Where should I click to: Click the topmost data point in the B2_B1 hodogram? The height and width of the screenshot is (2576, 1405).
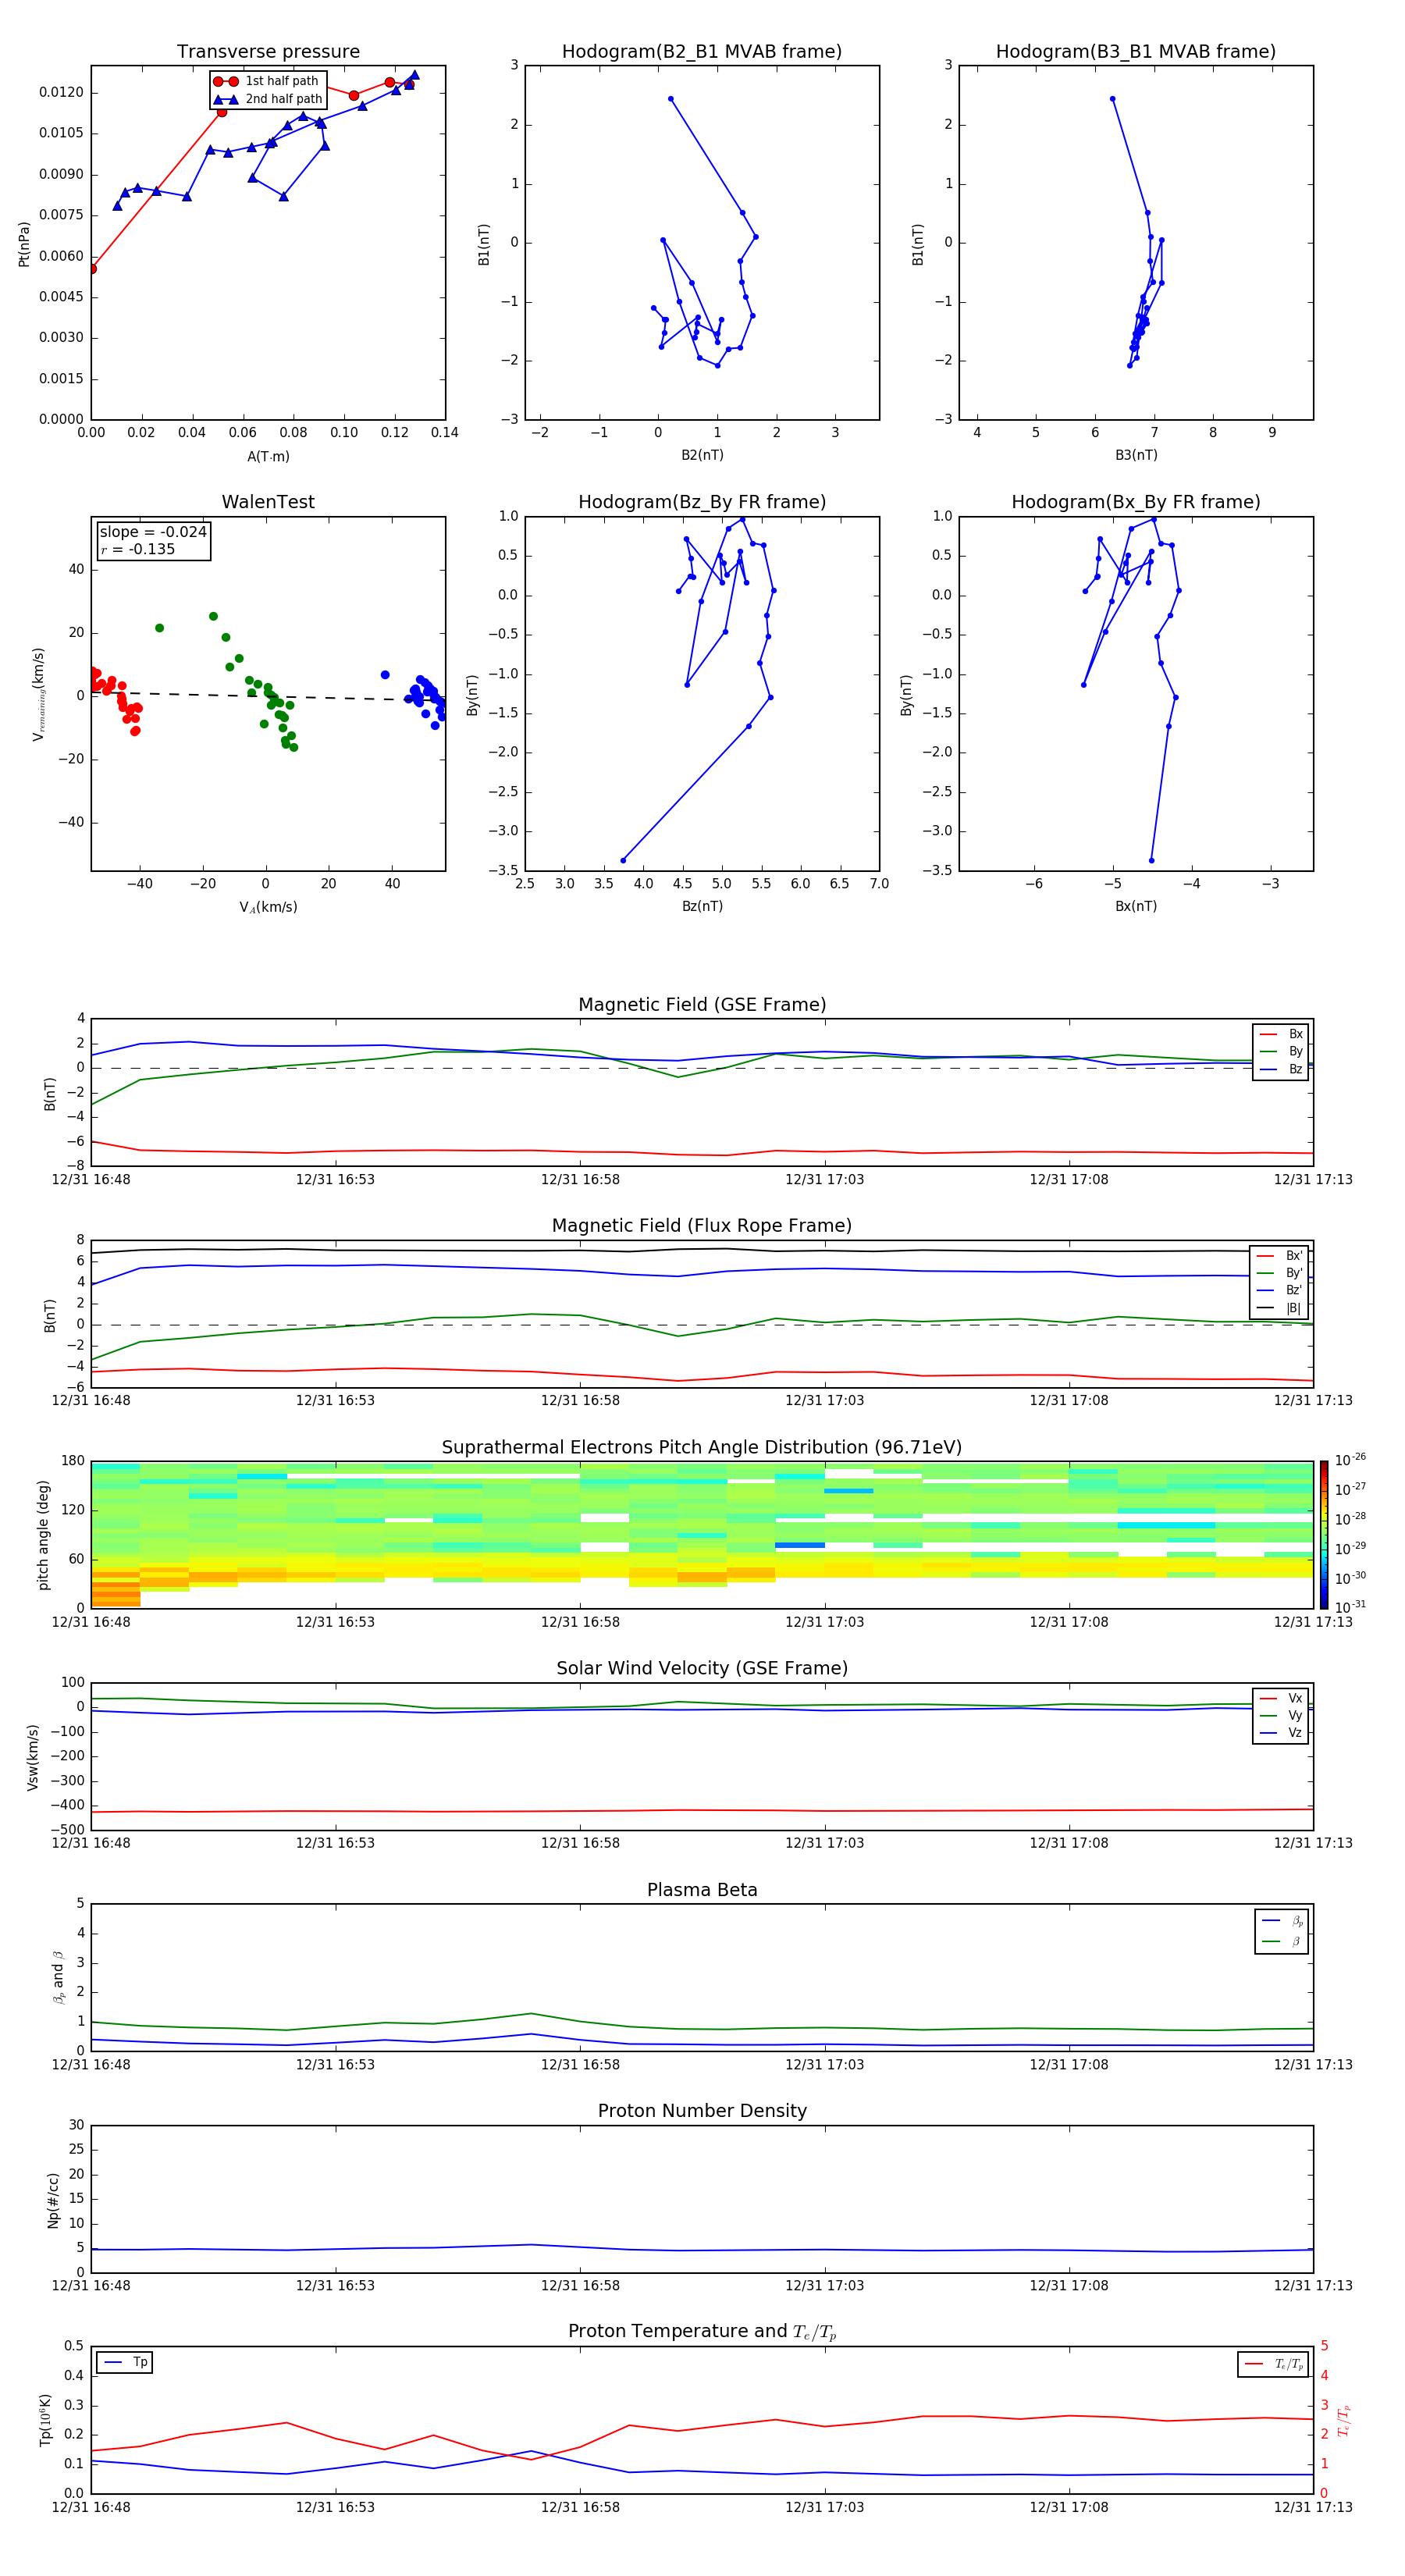[671, 99]
